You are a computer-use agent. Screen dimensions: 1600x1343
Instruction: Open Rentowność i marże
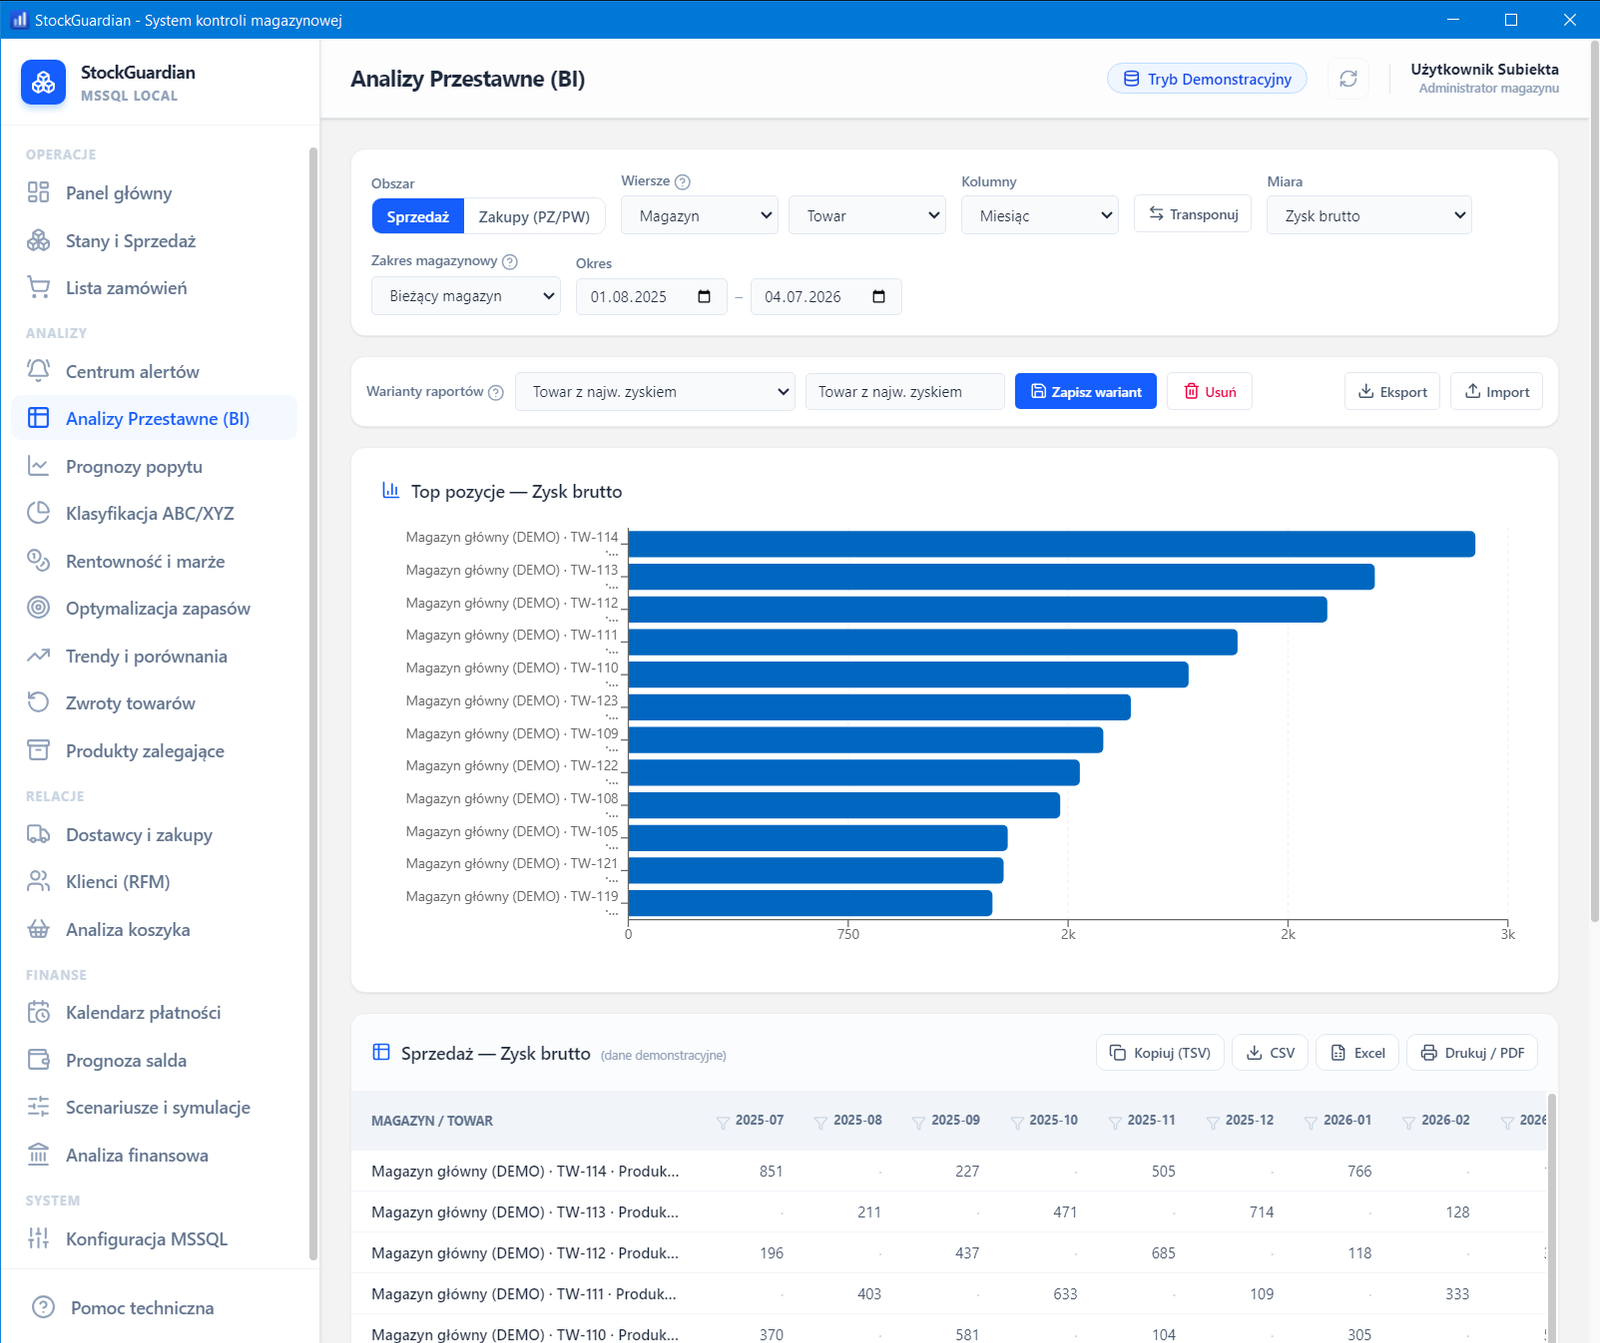[155, 562]
